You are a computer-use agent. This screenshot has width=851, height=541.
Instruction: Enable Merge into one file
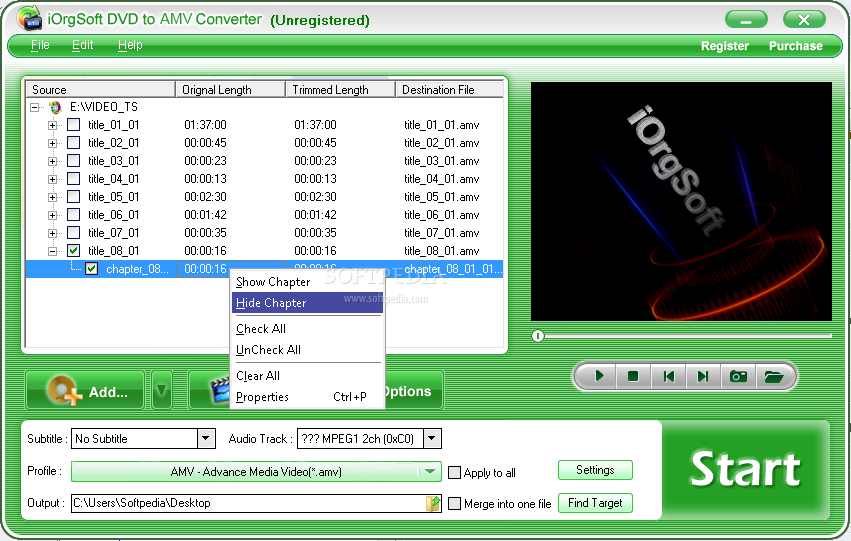[454, 504]
